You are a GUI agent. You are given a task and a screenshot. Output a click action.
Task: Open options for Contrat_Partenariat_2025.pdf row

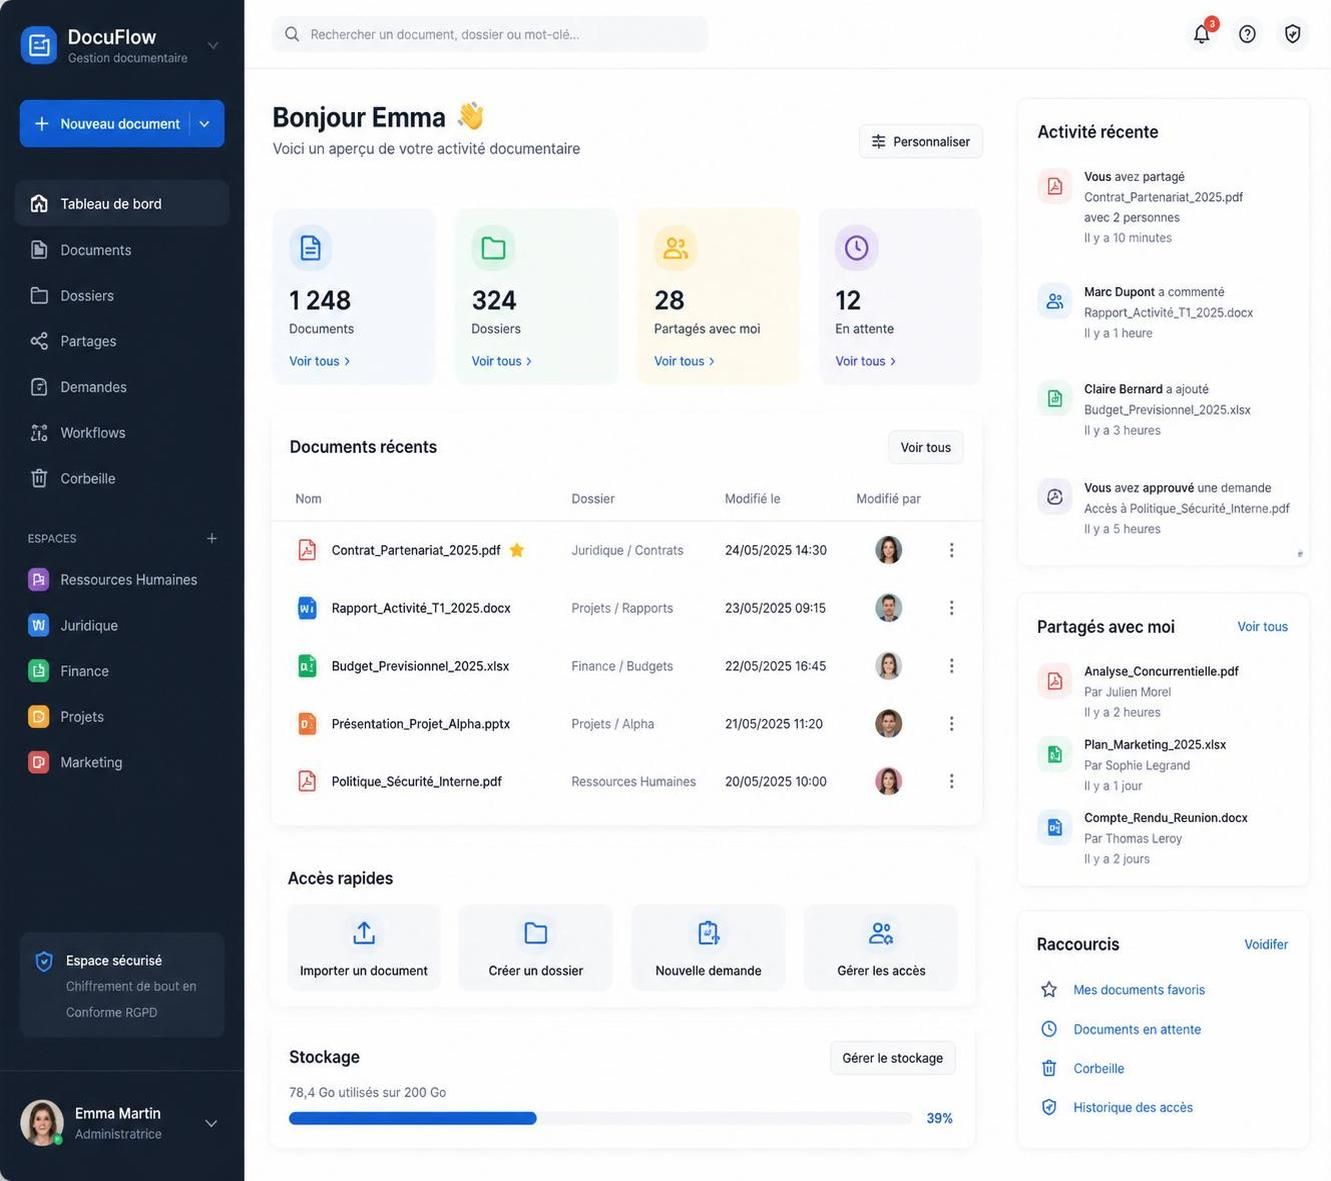(x=951, y=550)
